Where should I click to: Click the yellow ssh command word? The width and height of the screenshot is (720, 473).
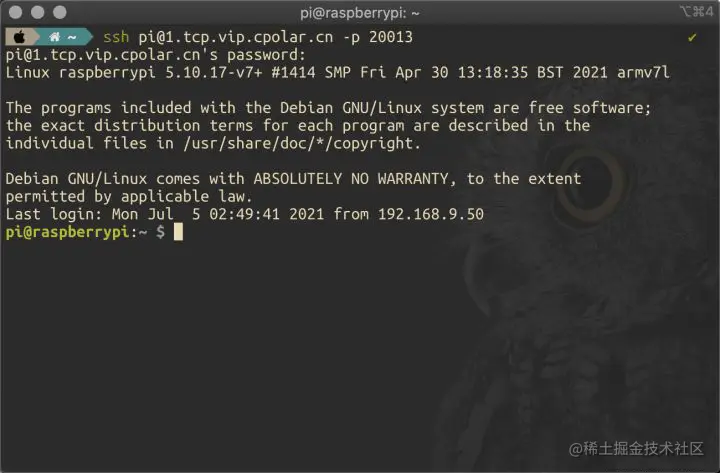(116, 37)
